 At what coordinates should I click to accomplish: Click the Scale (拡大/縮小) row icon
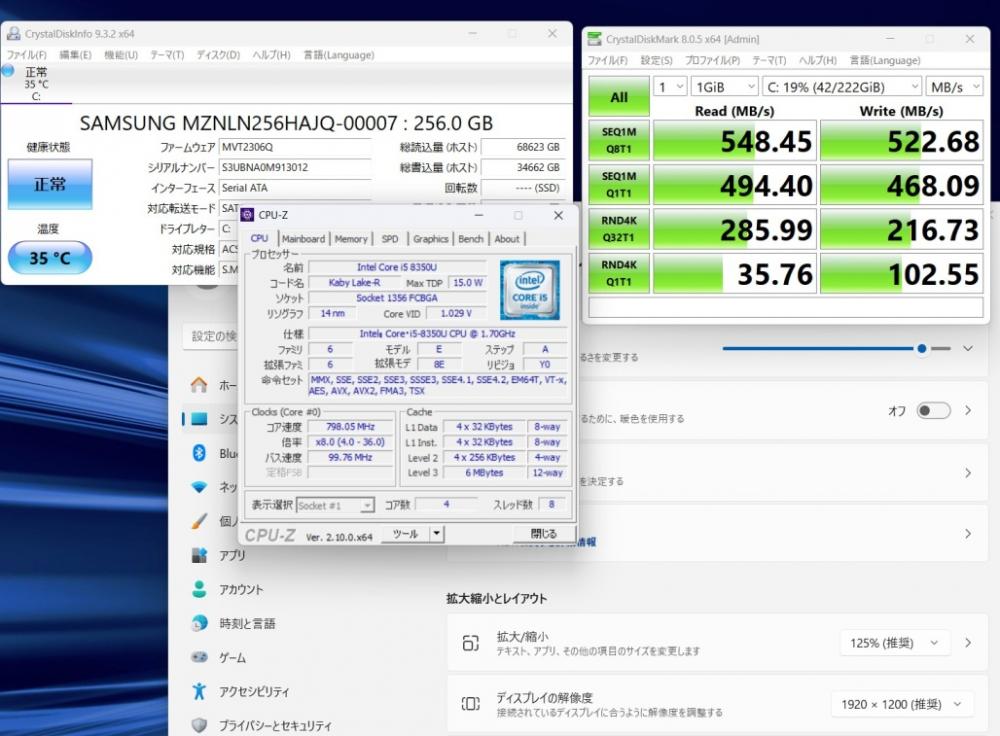pyautogui.click(x=470, y=643)
